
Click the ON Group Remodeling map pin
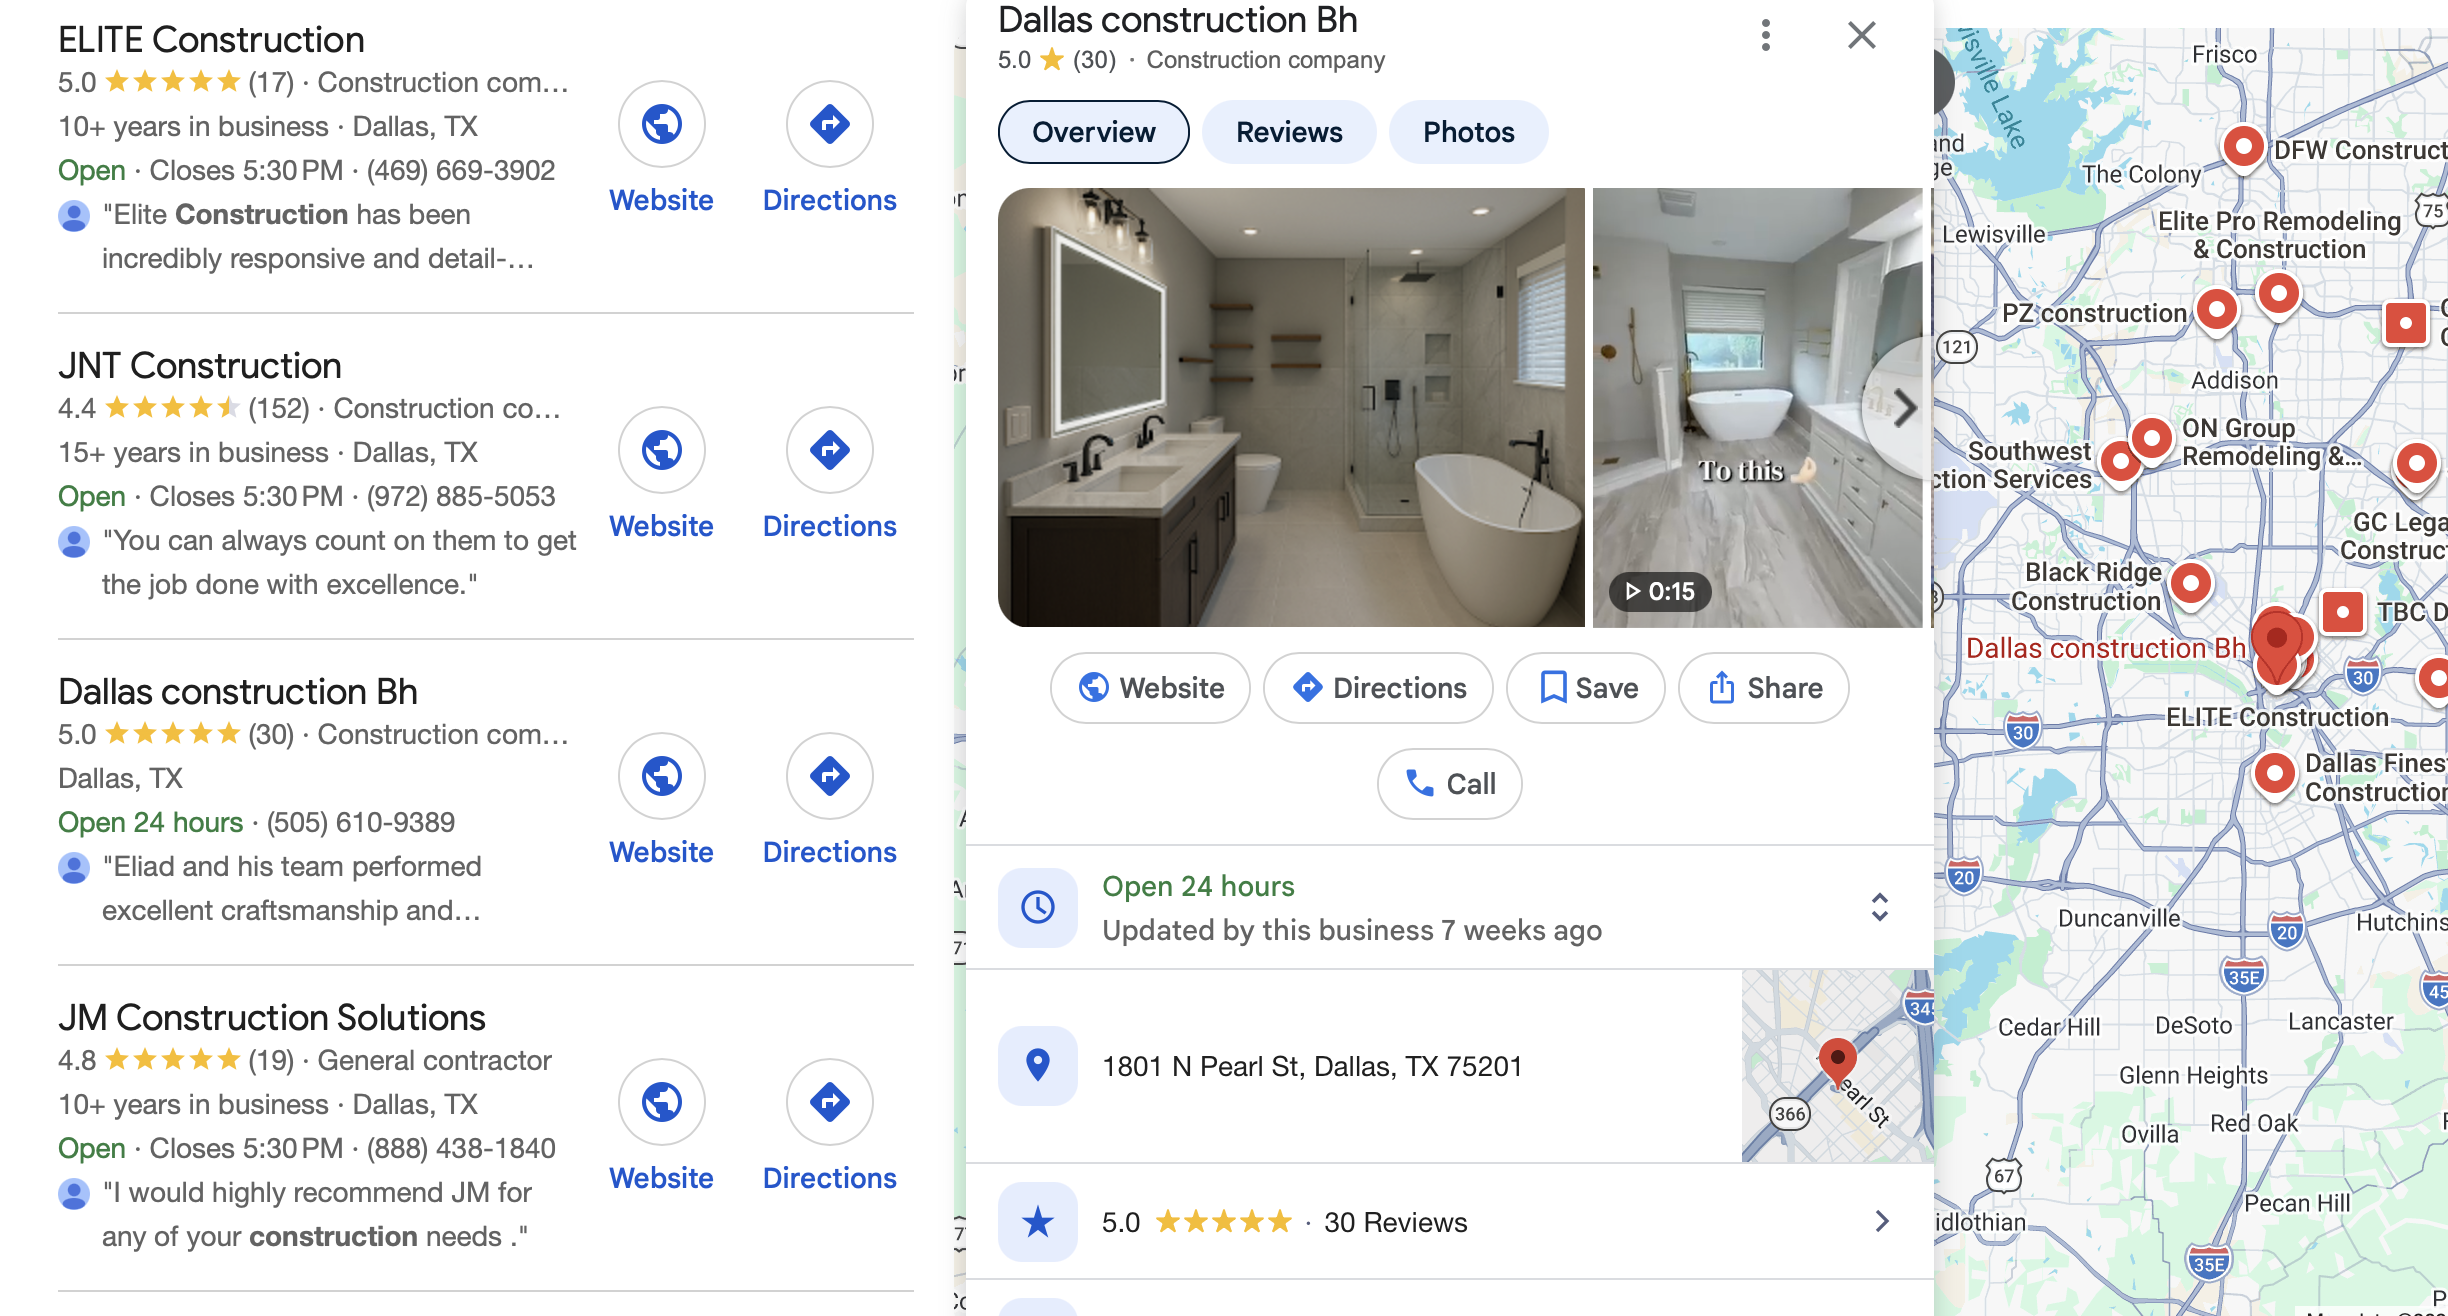[2151, 438]
